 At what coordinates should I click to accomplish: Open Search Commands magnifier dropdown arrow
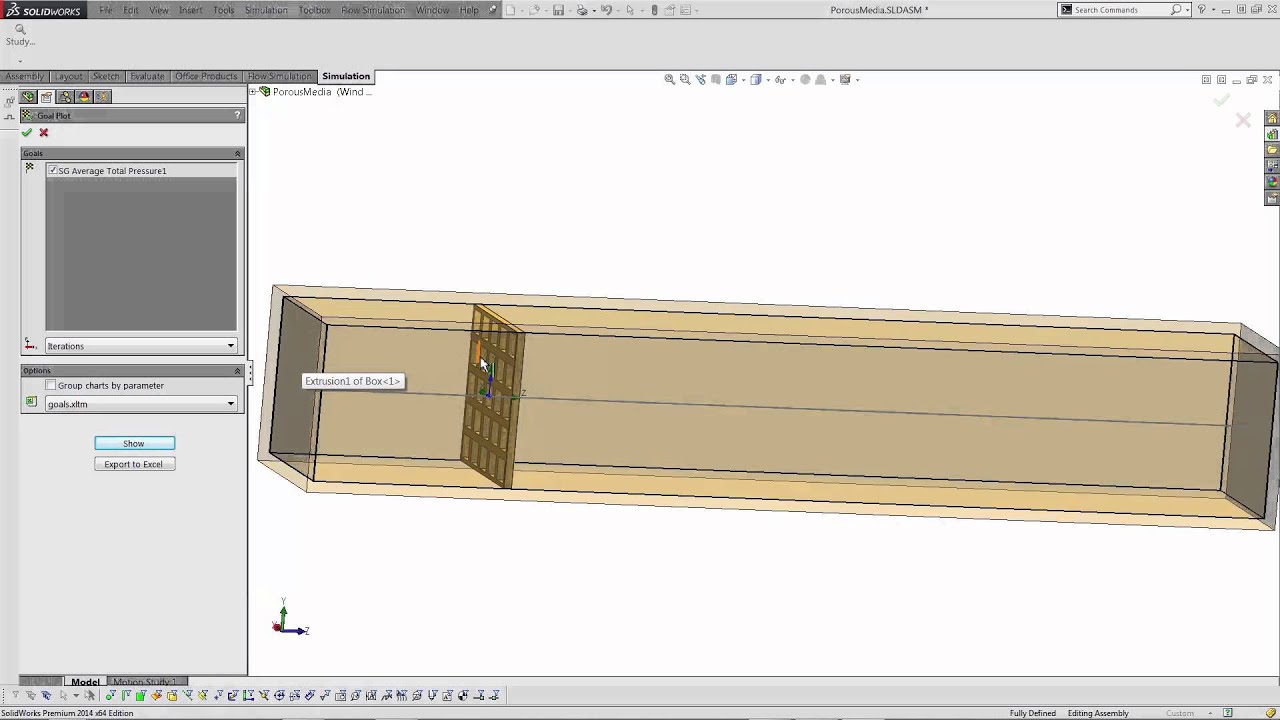tap(1188, 10)
